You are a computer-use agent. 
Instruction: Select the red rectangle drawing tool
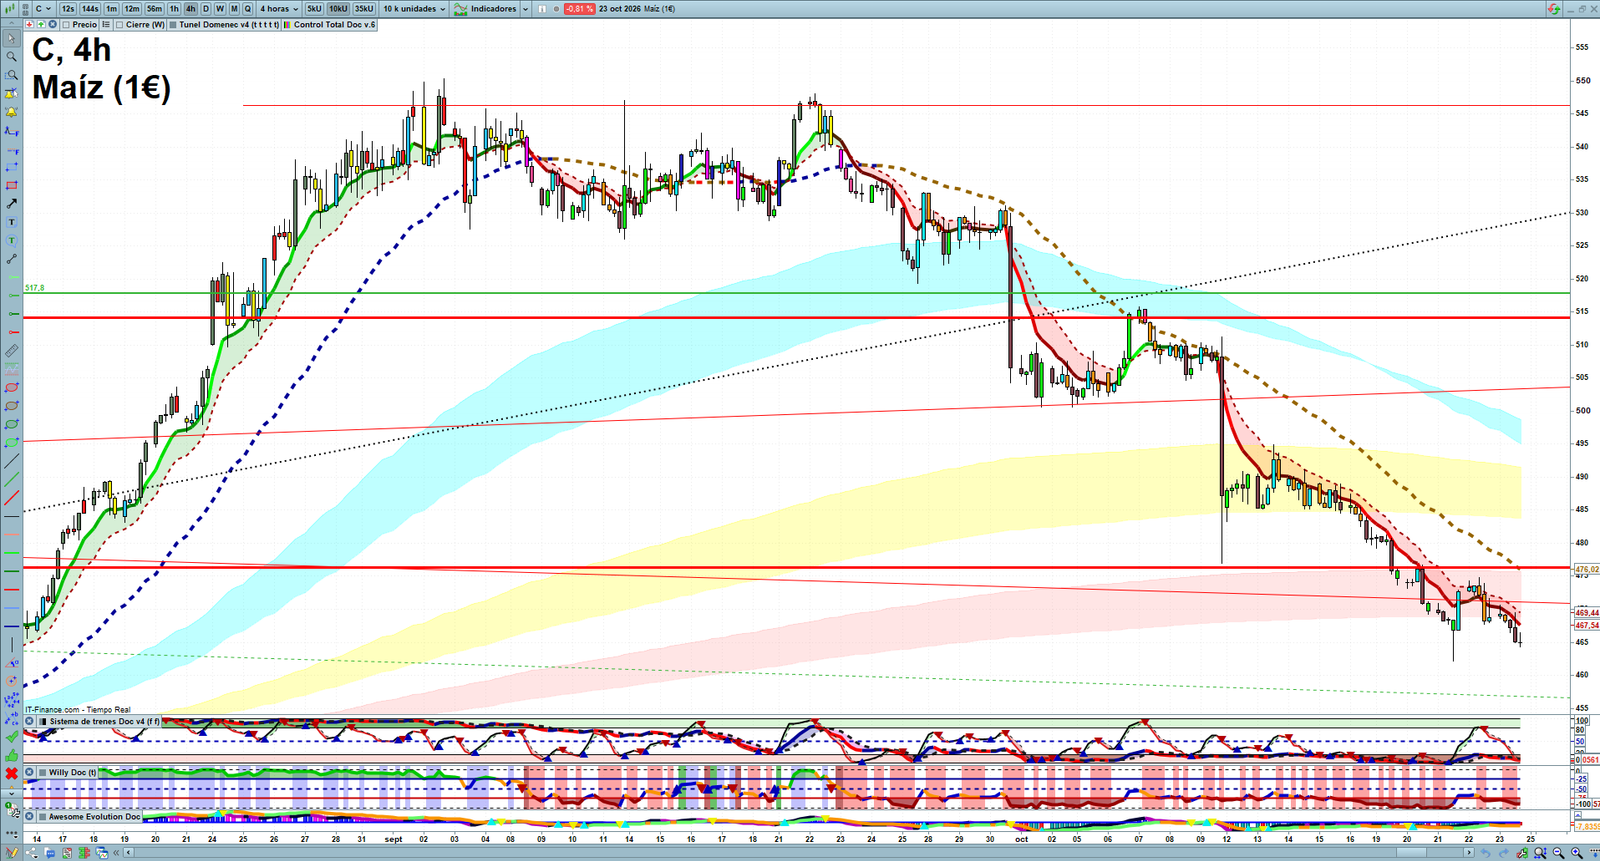[x=12, y=185]
